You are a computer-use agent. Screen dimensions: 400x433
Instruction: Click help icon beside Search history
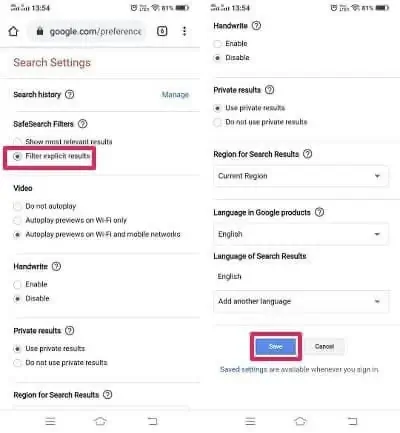point(69,95)
